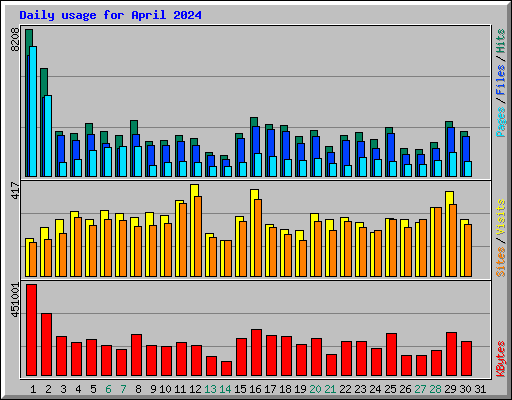512x400 pixels.
Task: Click green weekend day label 21
Action: (x=330, y=389)
